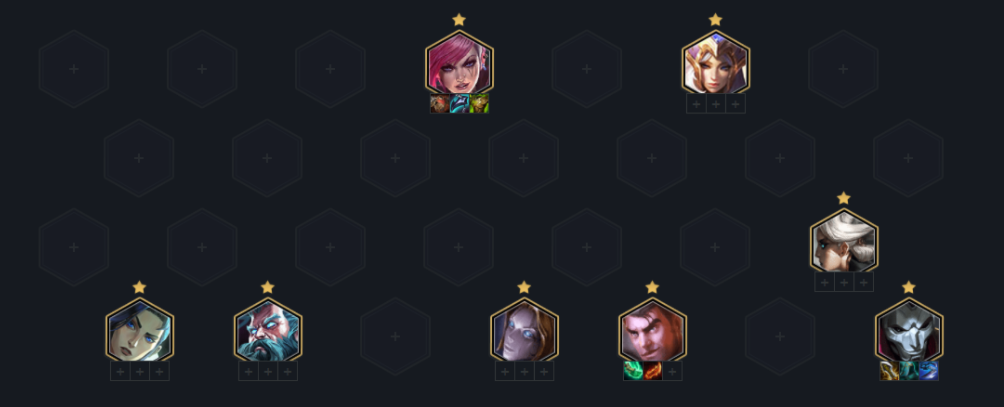Click the masked Jhin champion portrait
Viewport: 1004px width, 407px height.
(x=909, y=332)
